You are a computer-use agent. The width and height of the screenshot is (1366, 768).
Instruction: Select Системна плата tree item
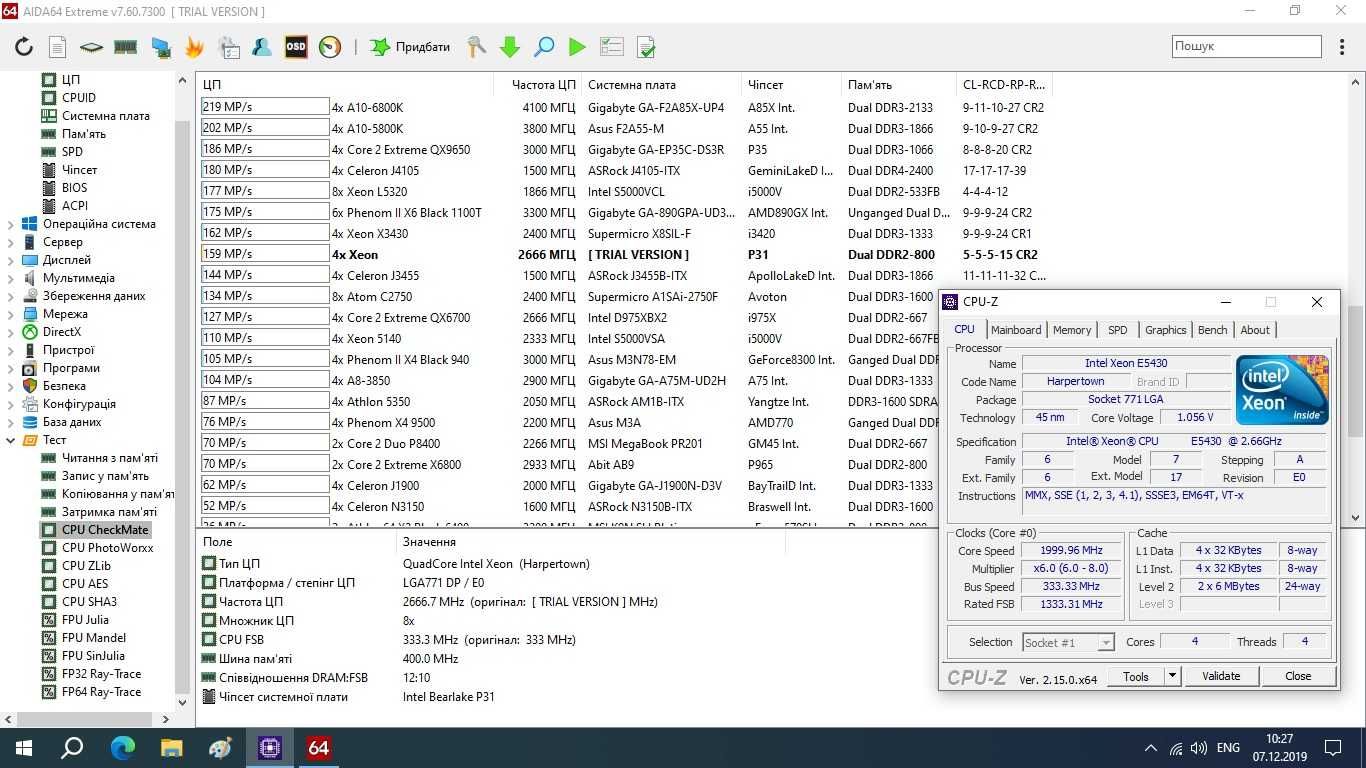click(x=105, y=116)
